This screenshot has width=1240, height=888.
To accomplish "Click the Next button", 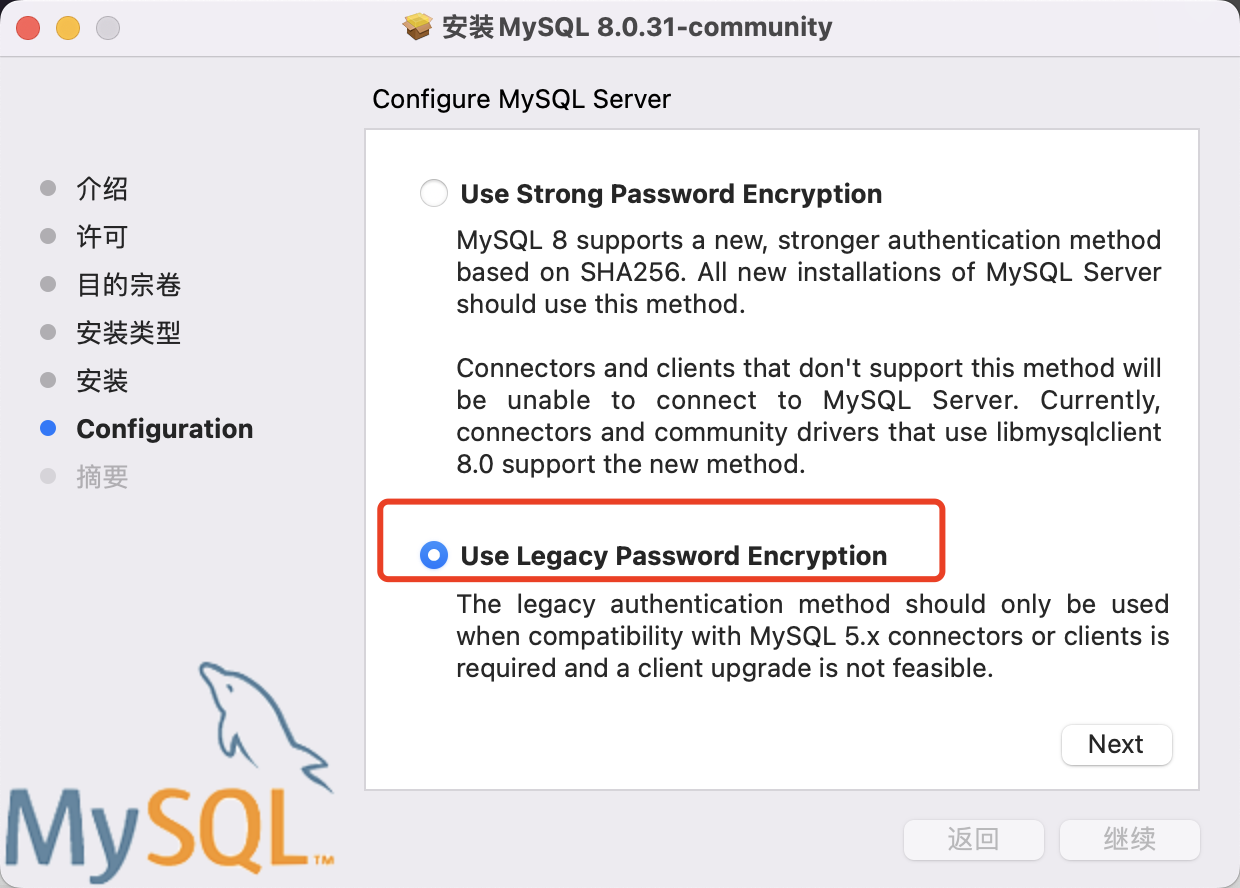I will [1116, 744].
